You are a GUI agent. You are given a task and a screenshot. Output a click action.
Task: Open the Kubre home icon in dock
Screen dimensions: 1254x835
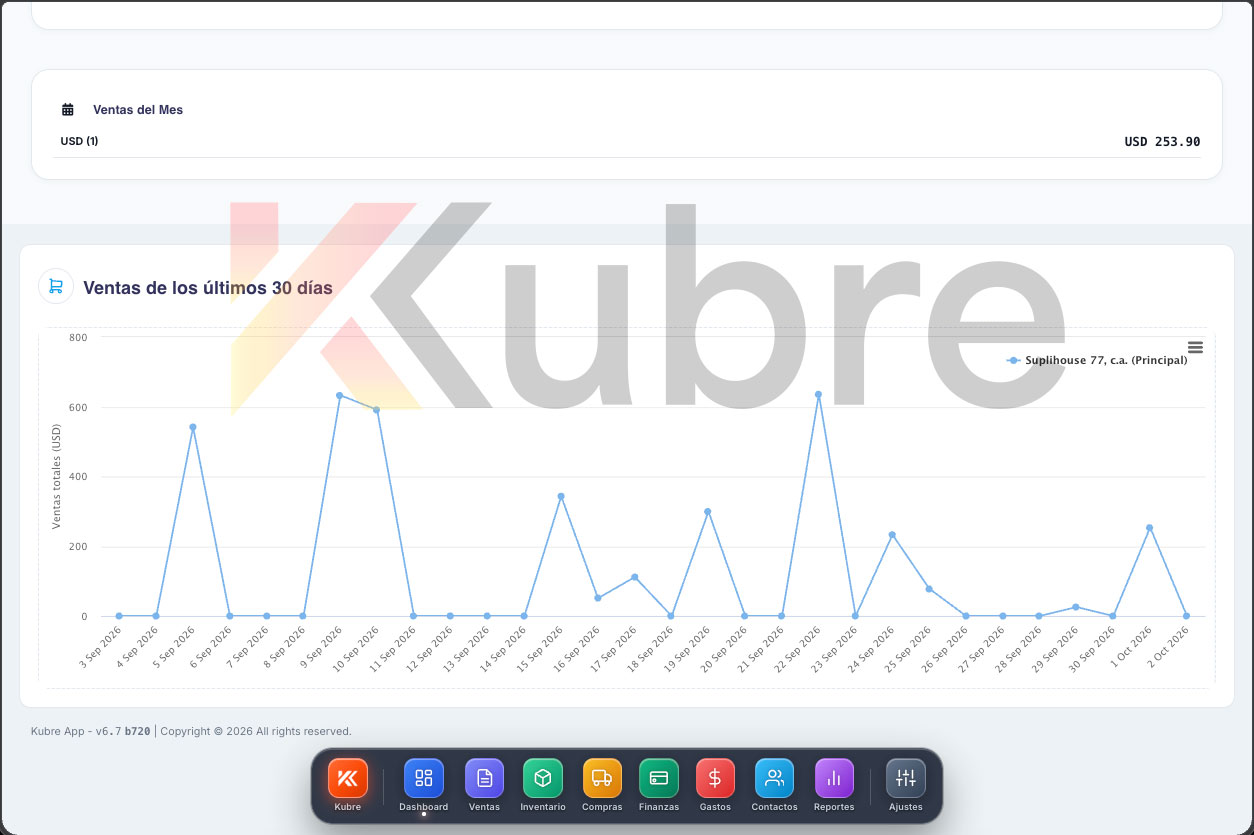[x=348, y=778]
